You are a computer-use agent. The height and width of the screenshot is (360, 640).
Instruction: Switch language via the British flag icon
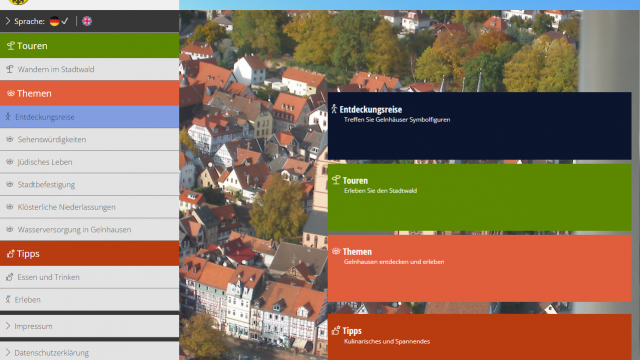87,21
